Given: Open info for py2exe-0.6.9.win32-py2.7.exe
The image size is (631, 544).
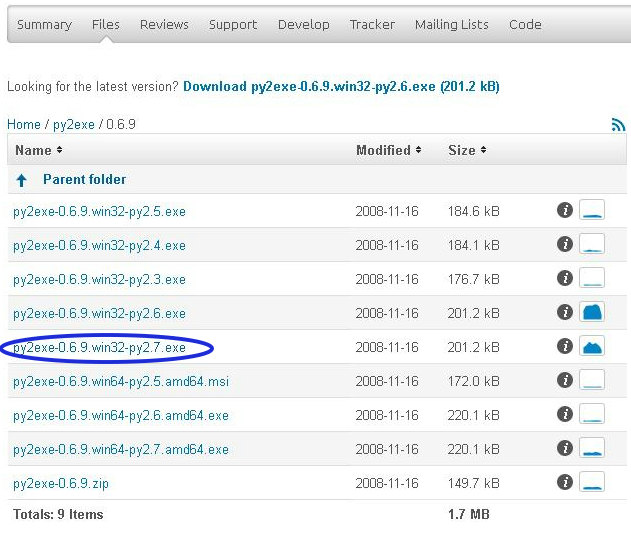Looking at the screenshot, I should tap(565, 346).
